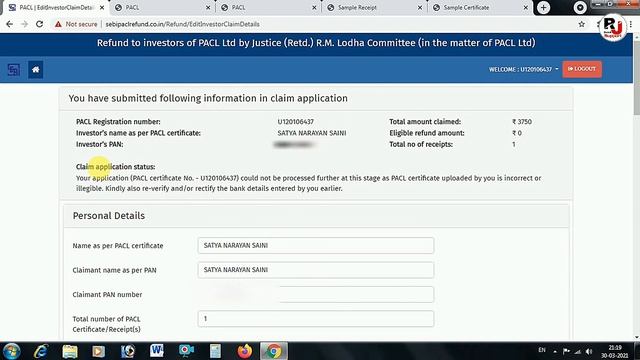Click Chrome icon in taskbar
This screenshot has width=640, height=360.
[x=274, y=351]
